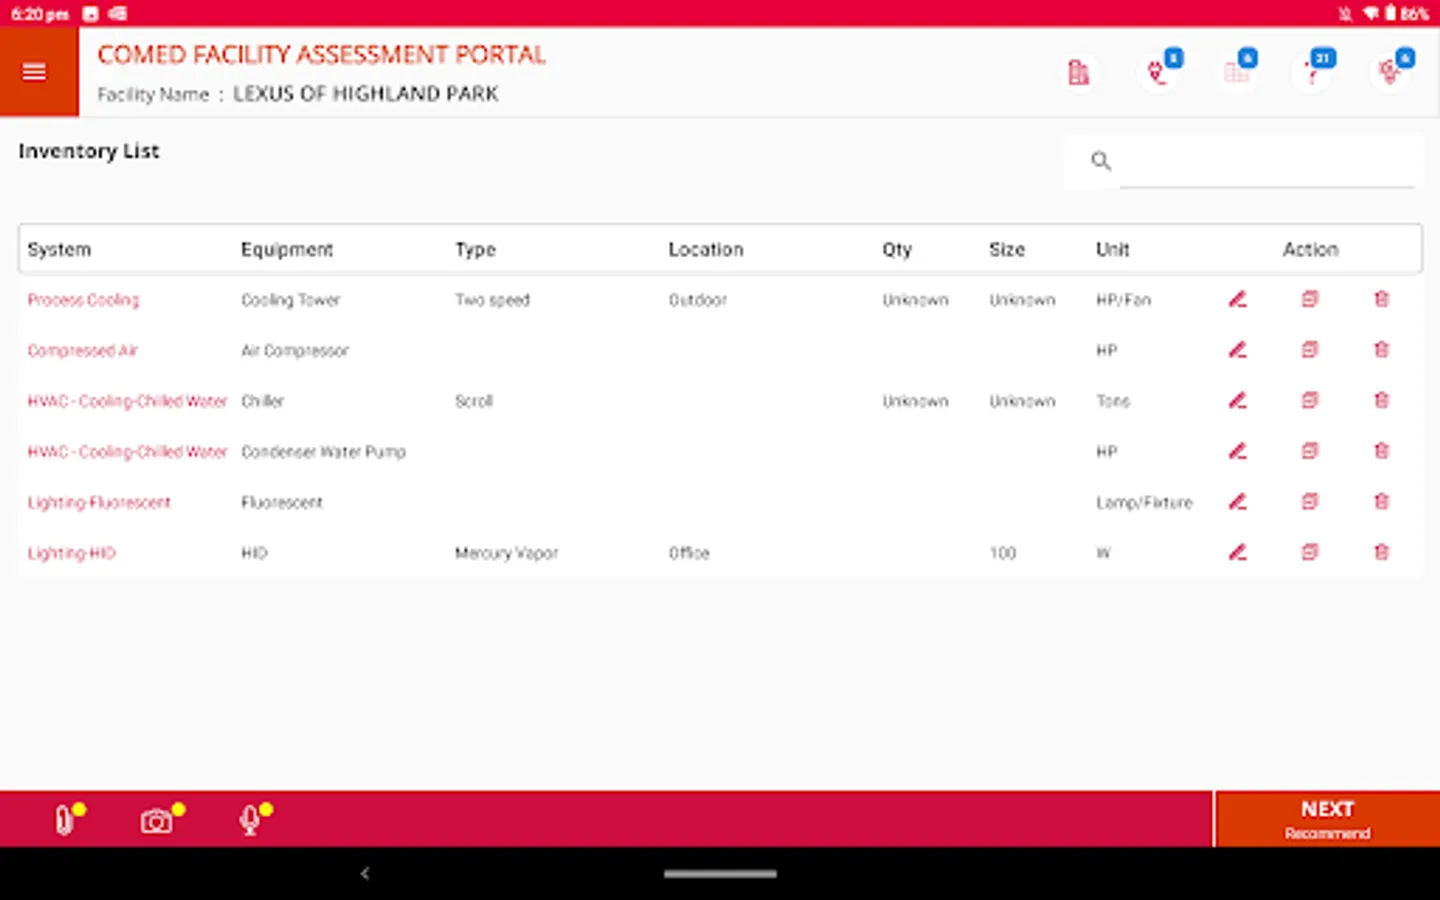This screenshot has width=1440, height=900.
Task: Select the Tons unit cell
Action: [x=1113, y=401]
